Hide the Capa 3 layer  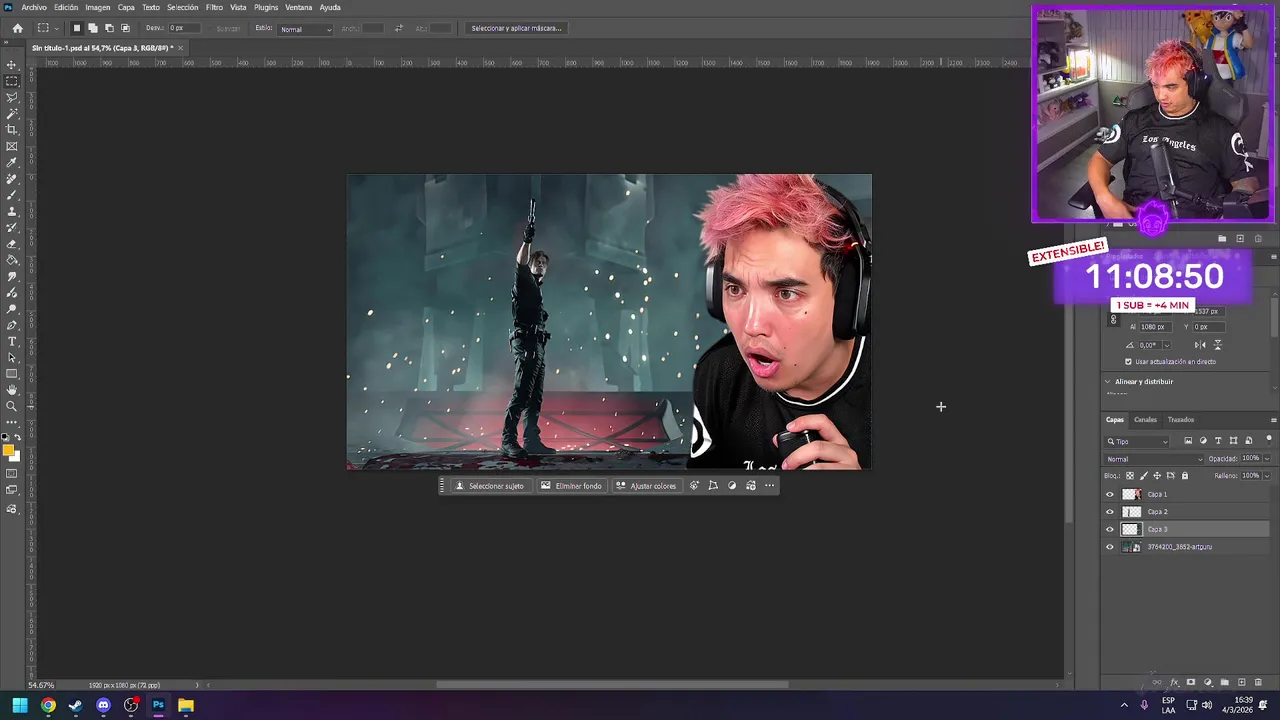tap(1109, 529)
